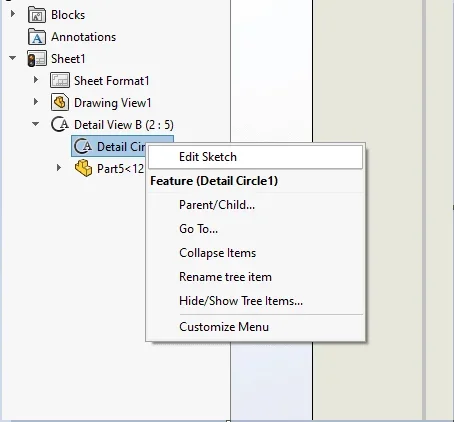Click the yellow Part5 part icon
This screenshot has width=454, height=422.
[x=83, y=168]
